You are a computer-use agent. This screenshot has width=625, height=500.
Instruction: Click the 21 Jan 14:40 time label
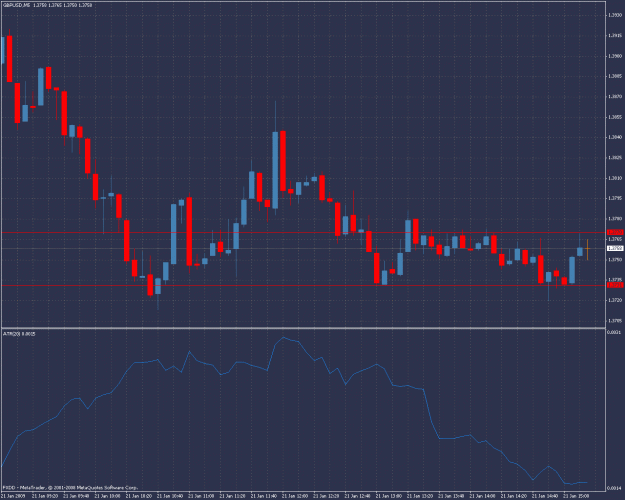(x=544, y=496)
